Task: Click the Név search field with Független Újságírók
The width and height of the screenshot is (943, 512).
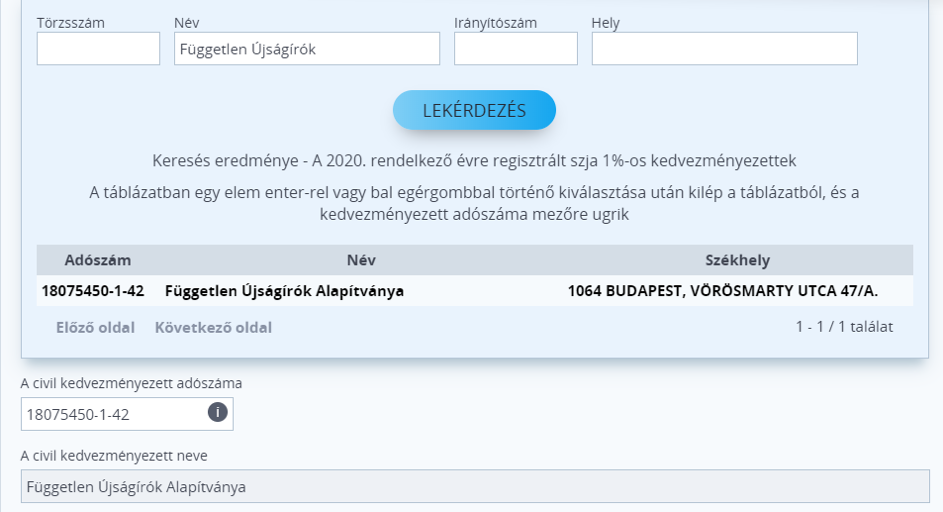Action: (x=306, y=49)
